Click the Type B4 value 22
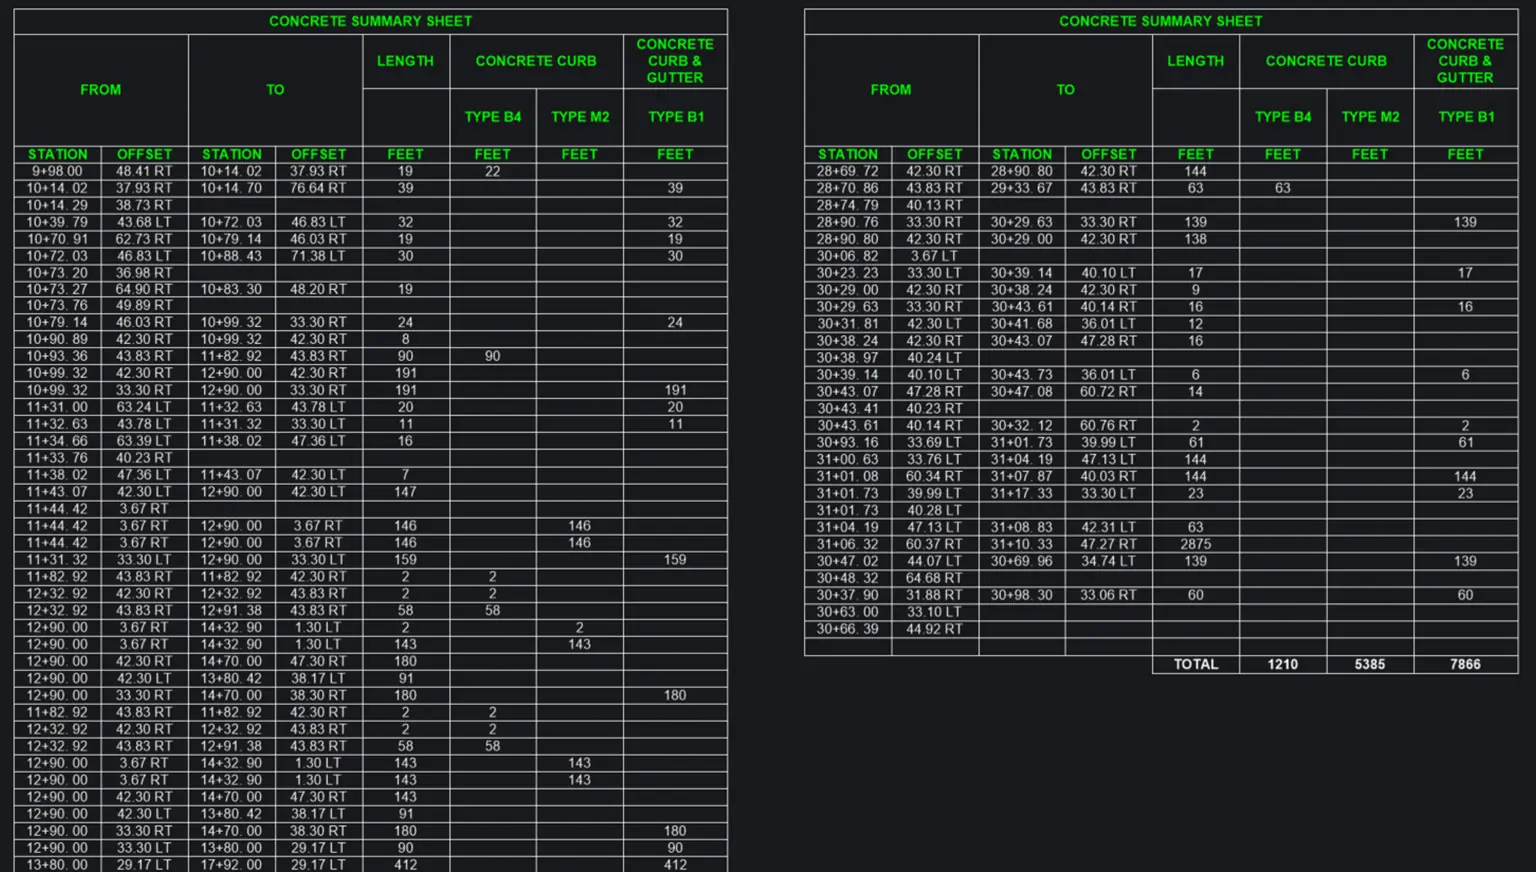Viewport: 1536px width, 872px height. point(492,171)
